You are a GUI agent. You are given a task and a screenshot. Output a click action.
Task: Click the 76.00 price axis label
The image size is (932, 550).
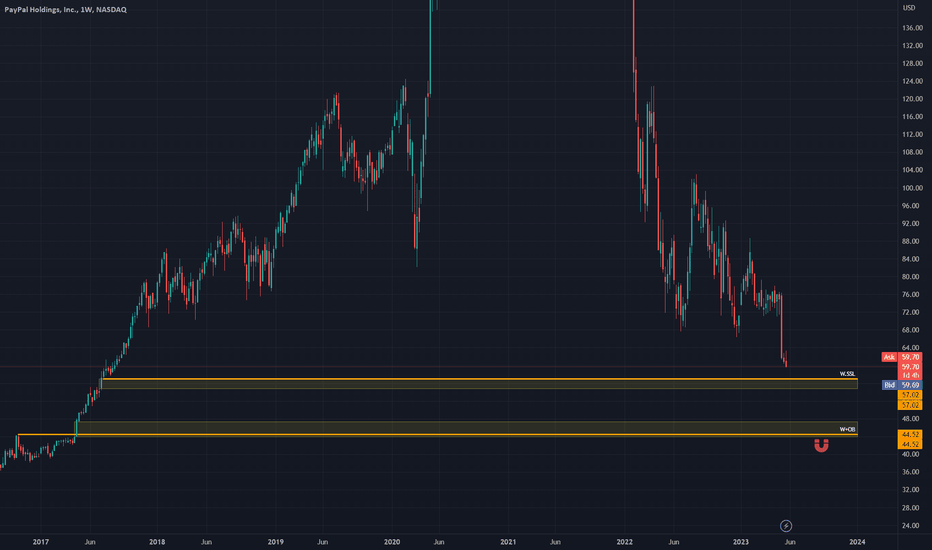[912, 294]
